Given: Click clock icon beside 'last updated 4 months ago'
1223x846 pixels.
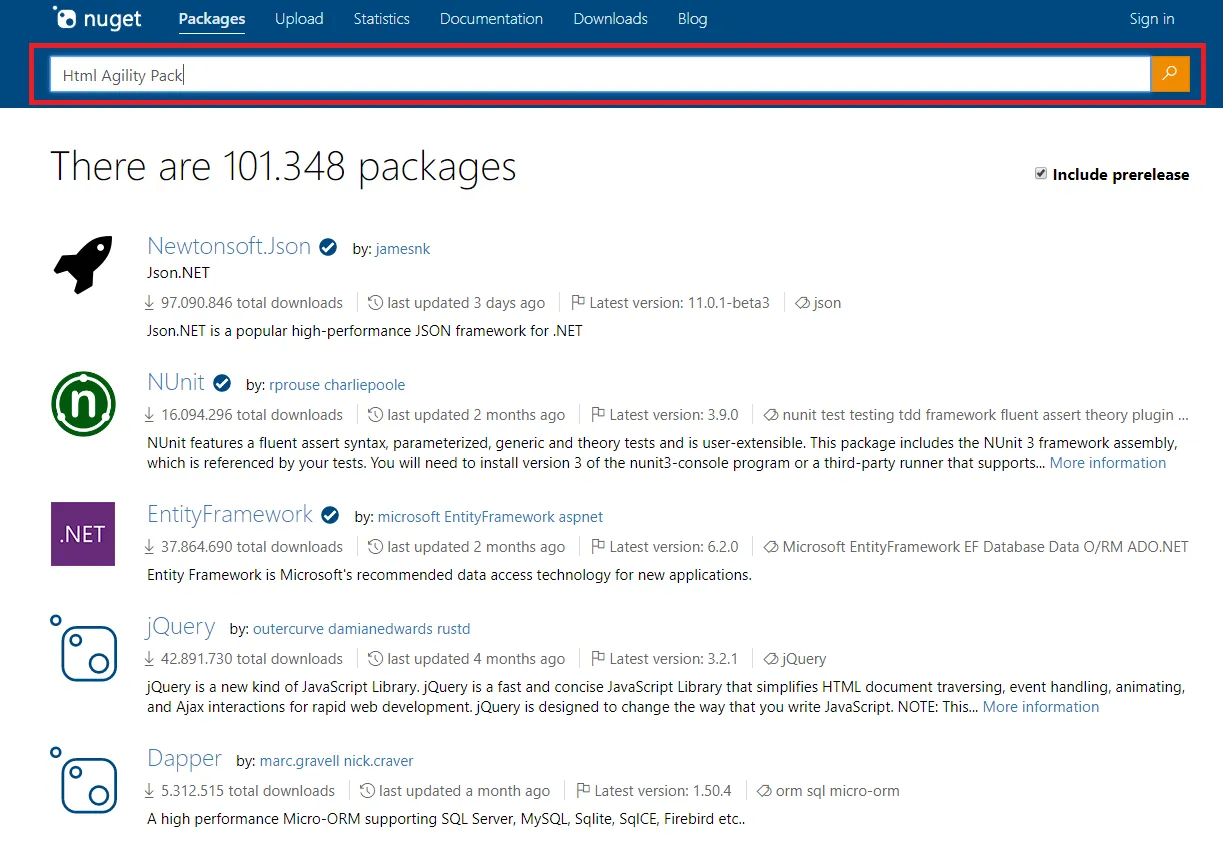Looking at the screenshot, I should [375, 659].
